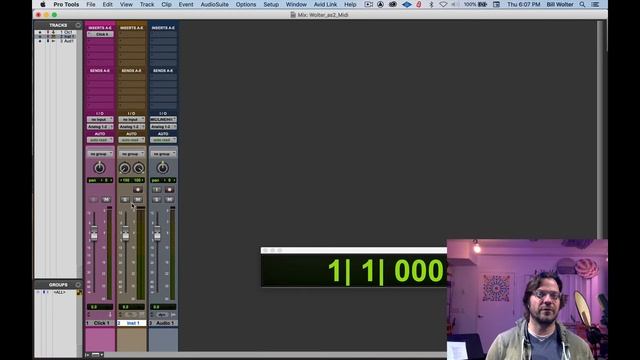The width and height of the screenshot is (640, 360).
Task: Open Inst 1 automation mode selector
Action: coord(131,140)
